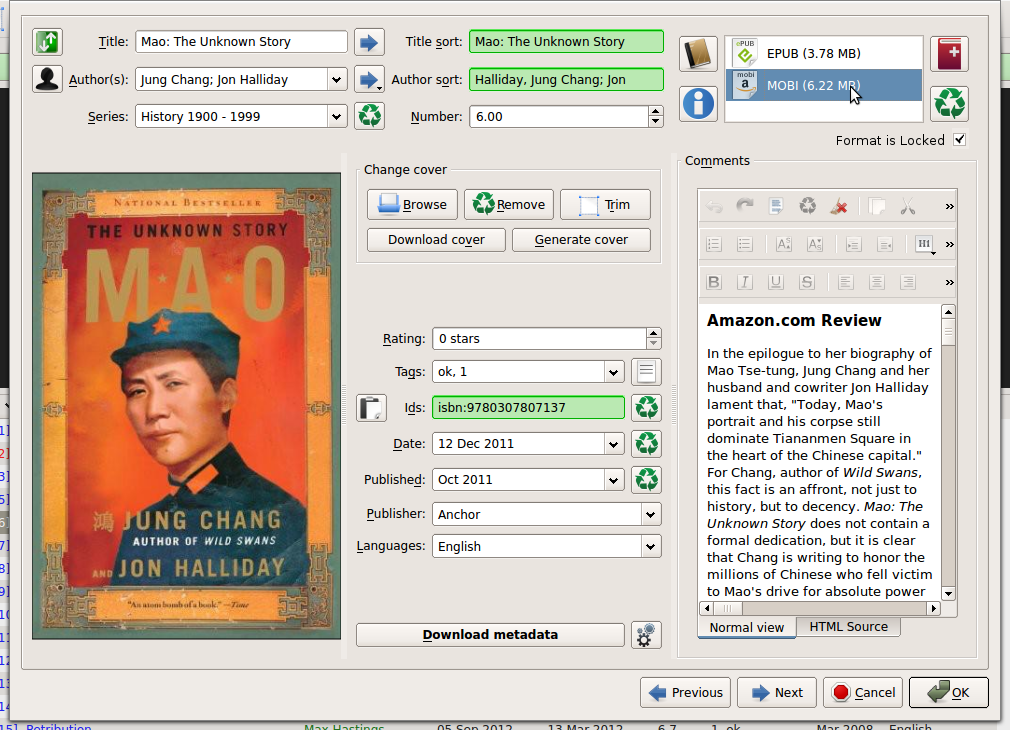The width and height of the screenshot is (1010, 730).
Task: Open the Author(s) dropdown arrow
Action: pos(336,80)
